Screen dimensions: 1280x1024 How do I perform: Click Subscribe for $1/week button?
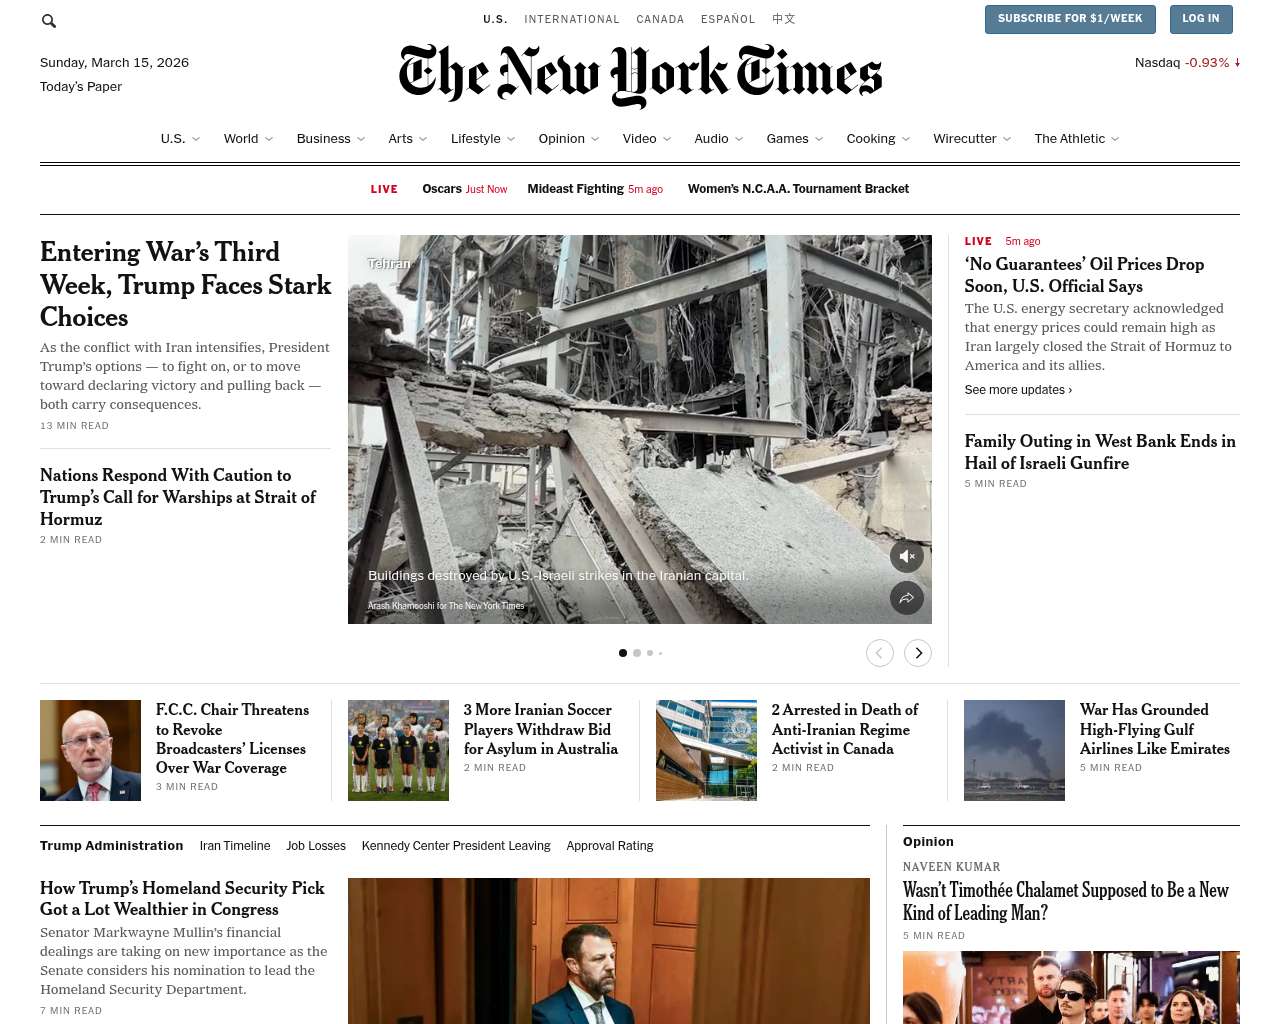click(1070, 19)
